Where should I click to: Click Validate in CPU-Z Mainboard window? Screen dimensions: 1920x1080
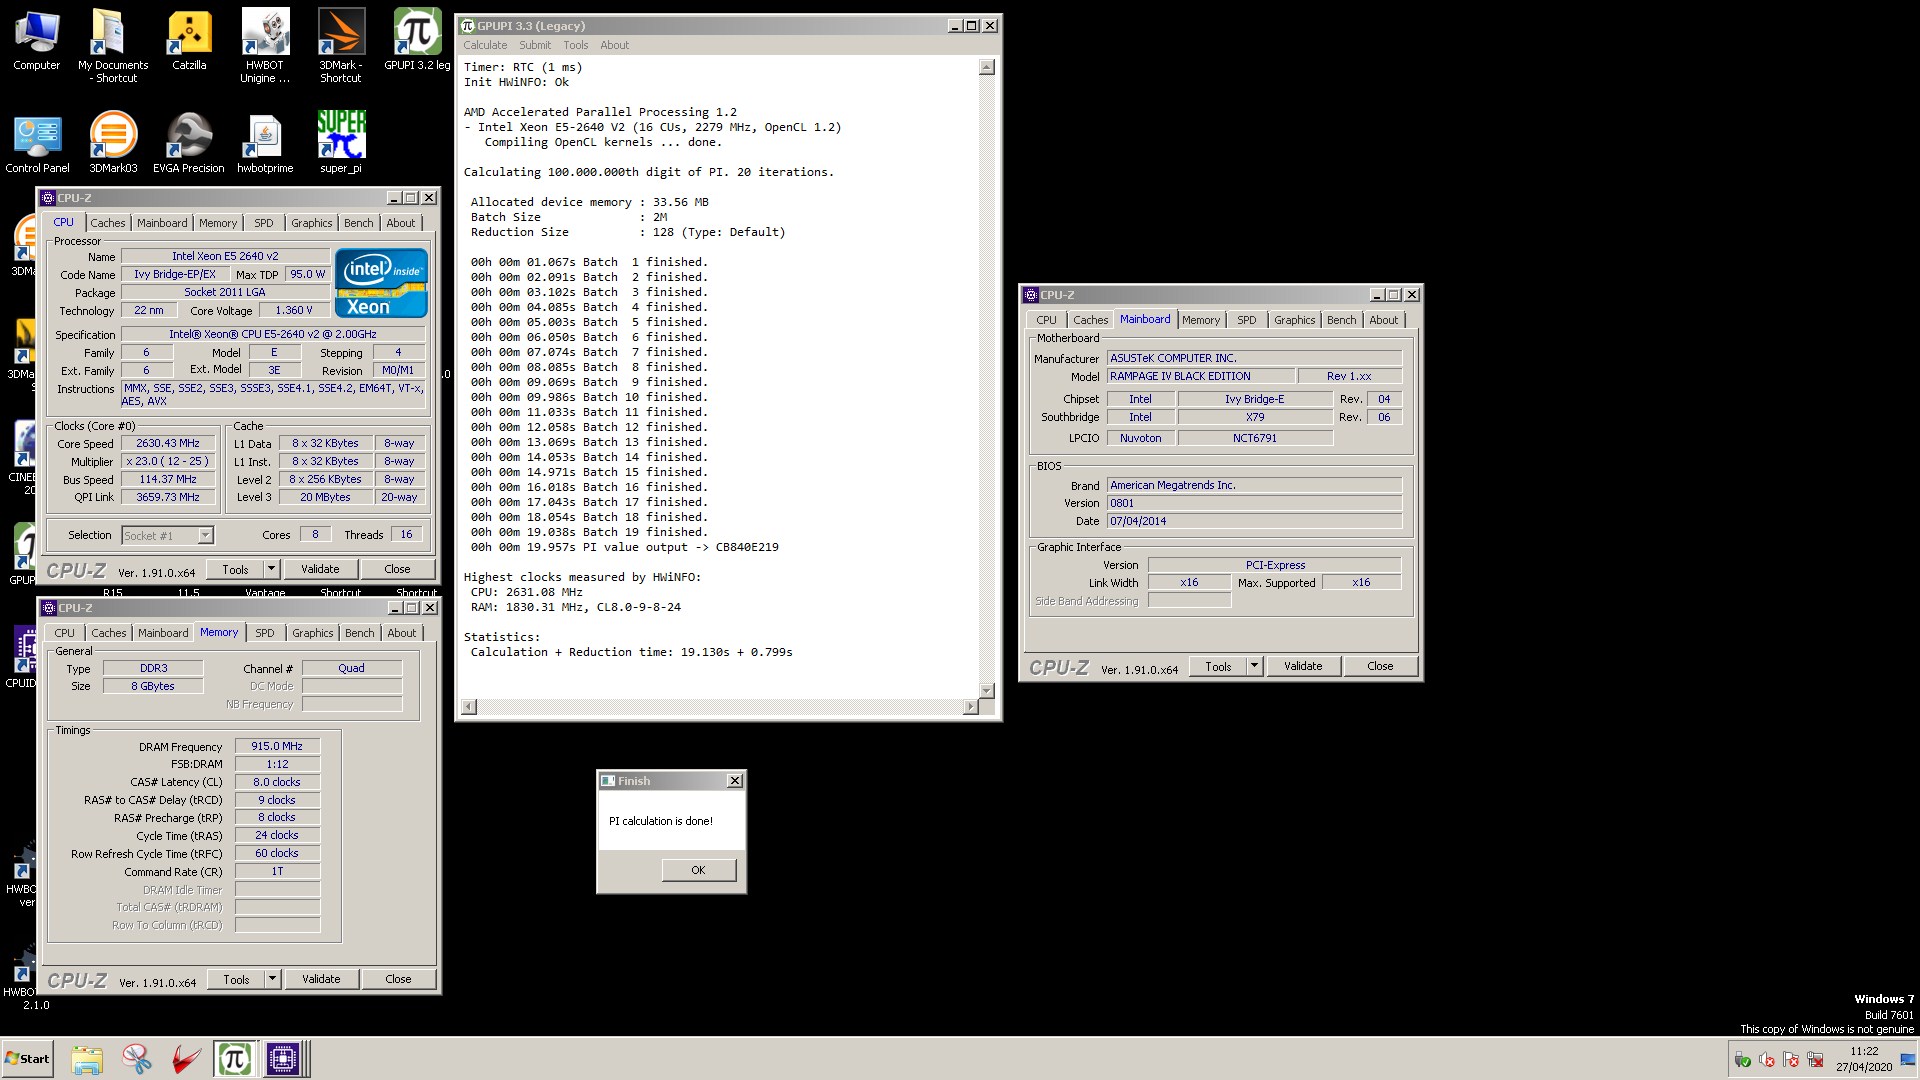pyautogui.click(x=1303, y=666)
